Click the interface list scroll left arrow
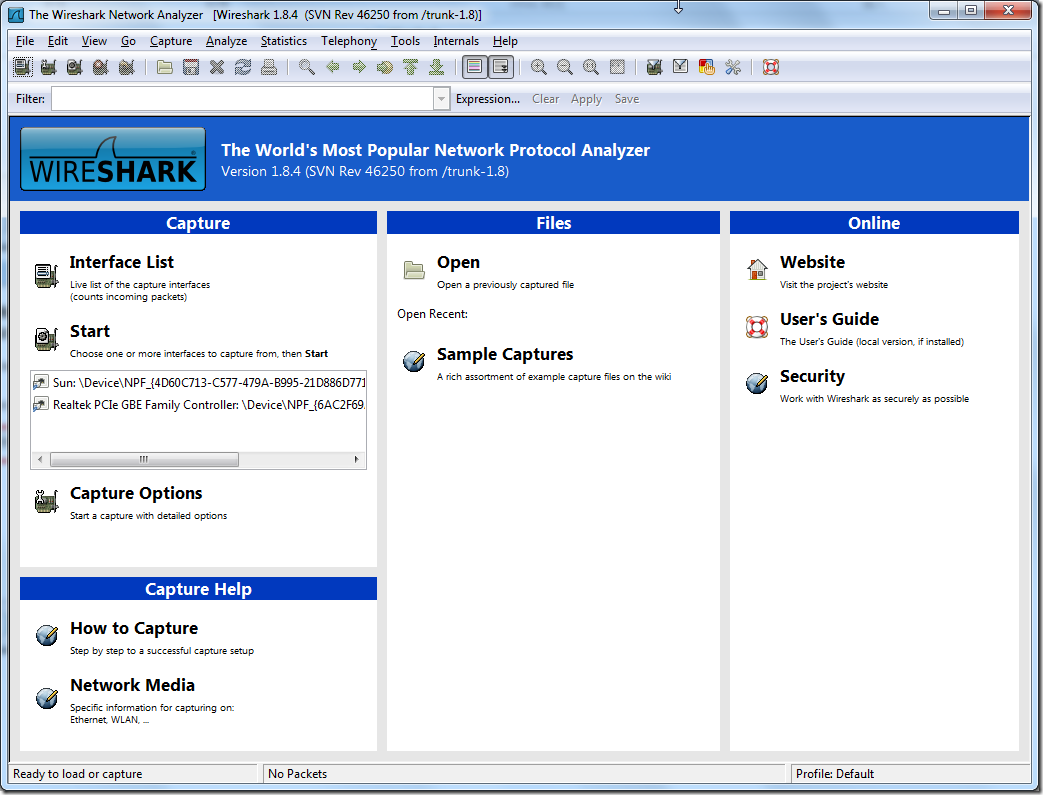The image size is (1043, 795). point(40,460)
